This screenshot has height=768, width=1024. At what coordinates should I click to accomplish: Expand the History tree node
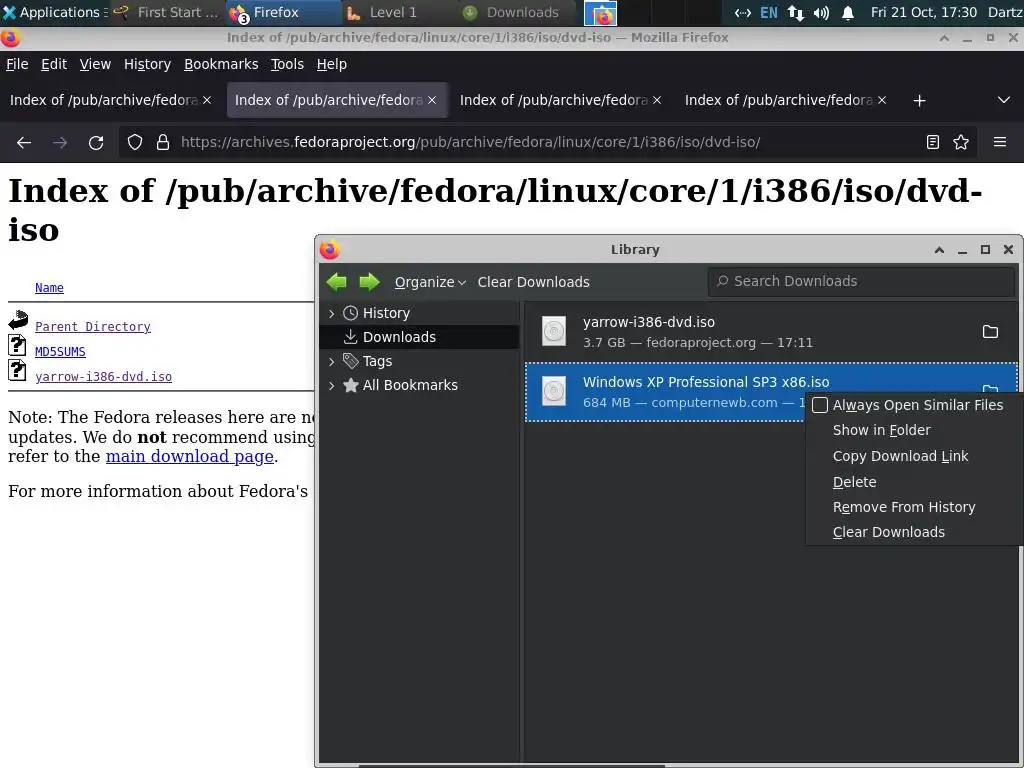(x=331, y=313)
